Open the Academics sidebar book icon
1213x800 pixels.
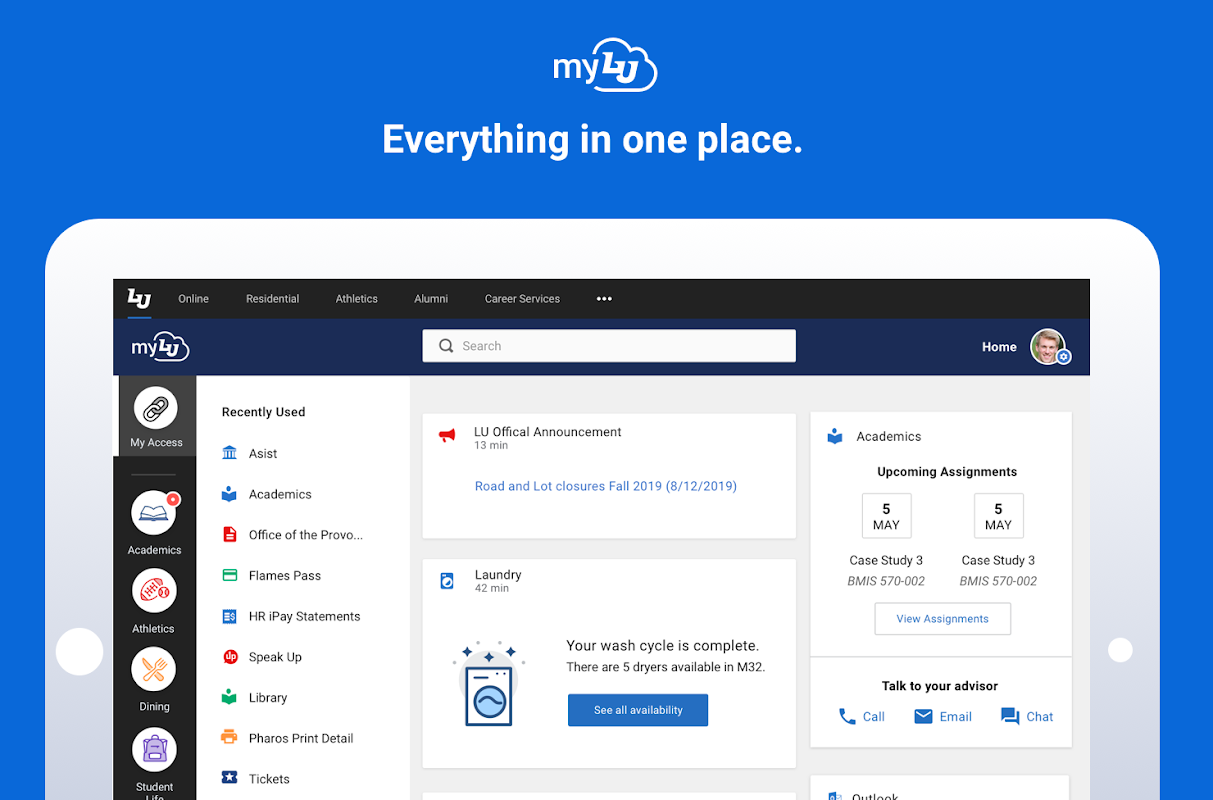click(x=154, y=514)
